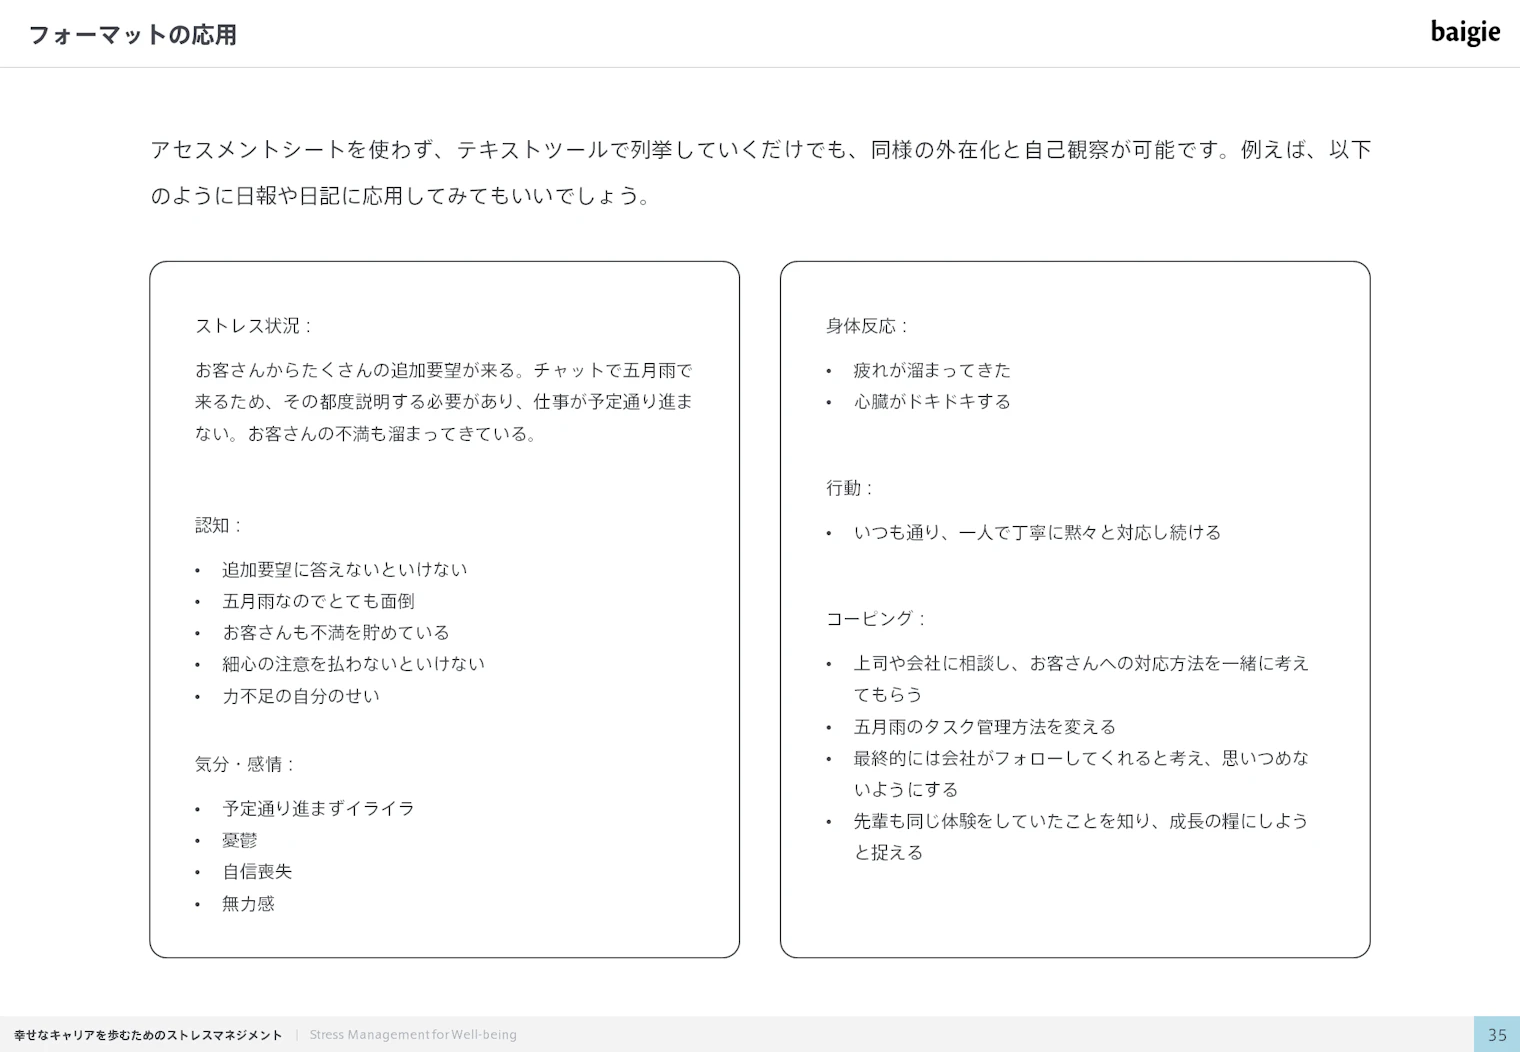Viewport: 1520px width, 1052px height.
Task: Click bullet 憂鬱
Action: click(x=240, y=840)
